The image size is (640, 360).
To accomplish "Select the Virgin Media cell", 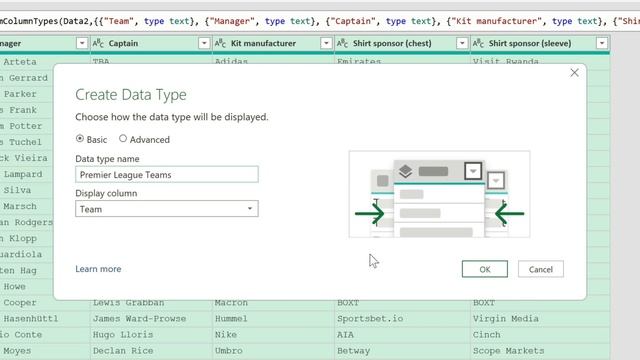I will pyautogui.click(x=540, y=318).
